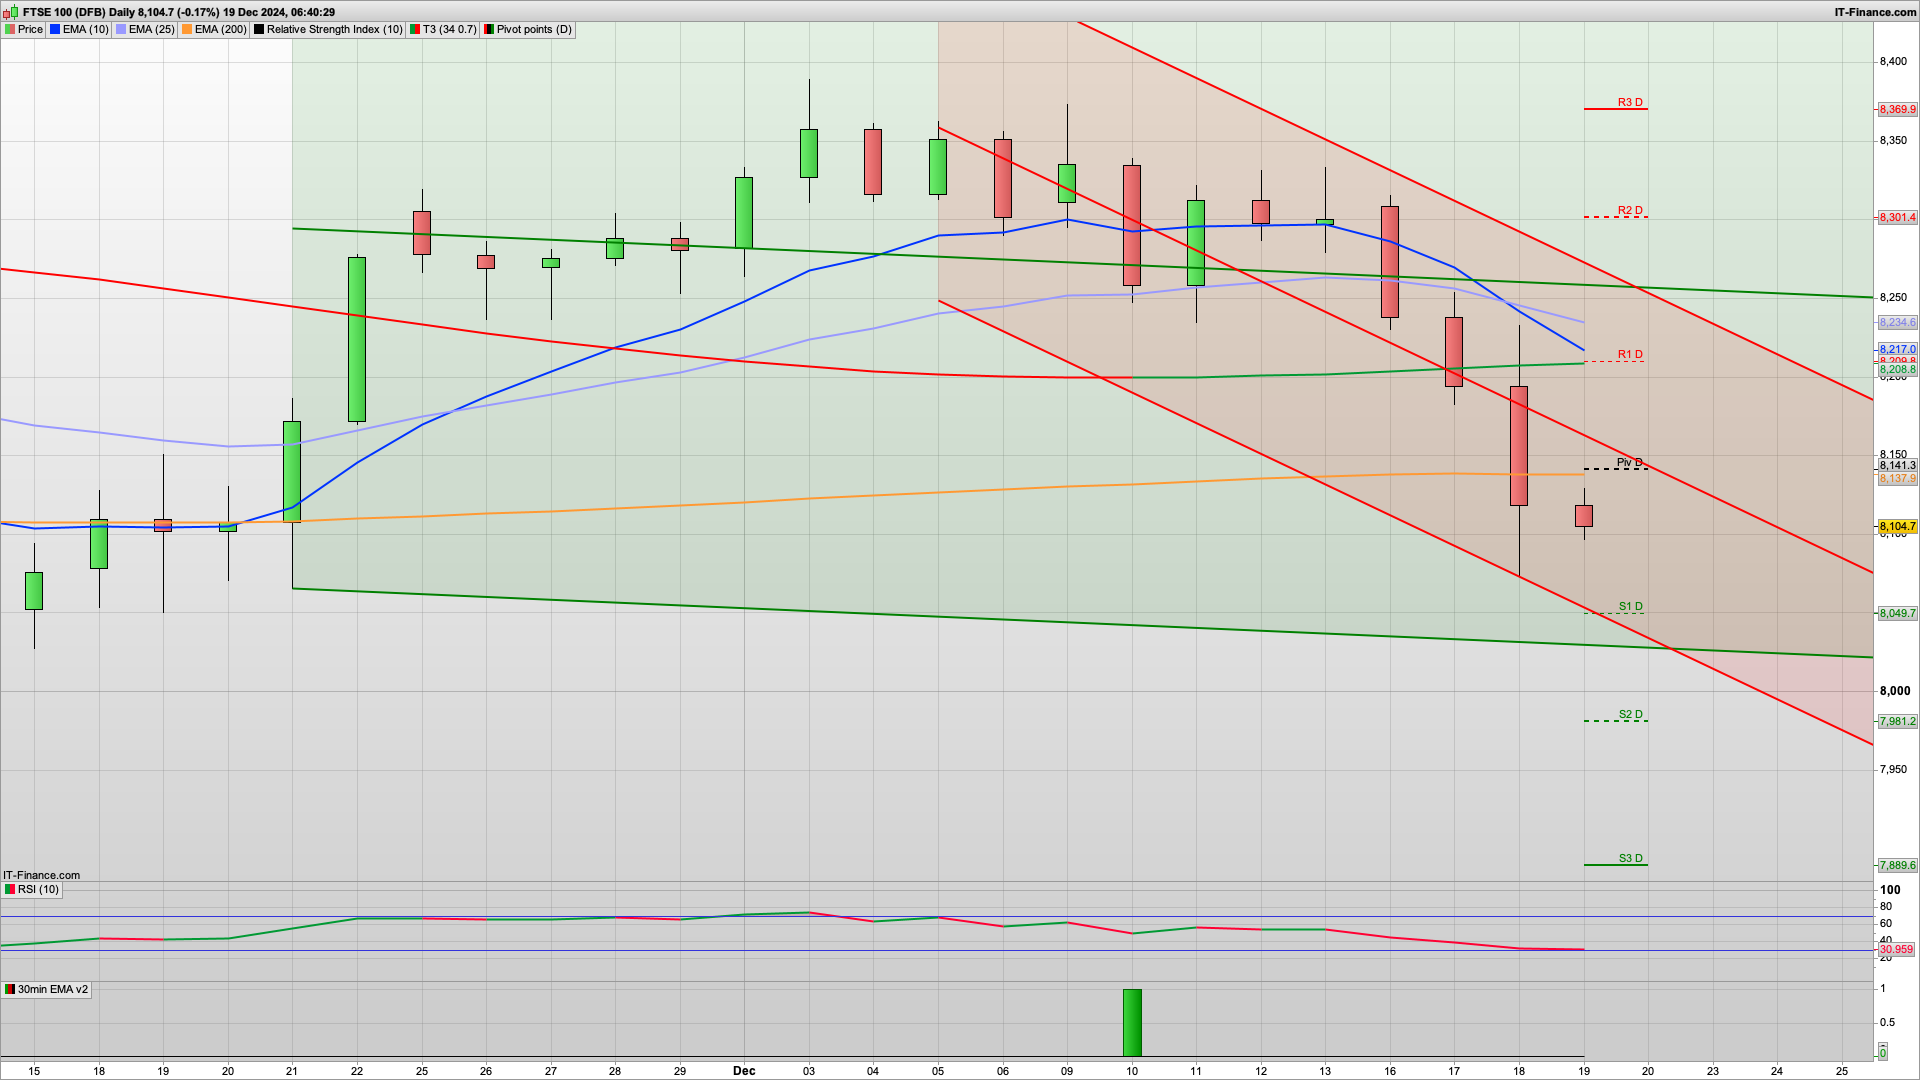Click the 7,981.2 S2 price tag
Screen dimensions: 1920x1080
[1897, 722]
